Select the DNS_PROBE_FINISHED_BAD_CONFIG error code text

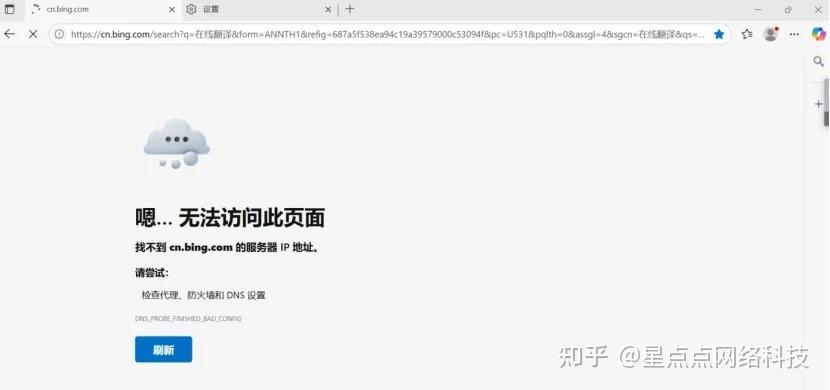pos(188,319)
